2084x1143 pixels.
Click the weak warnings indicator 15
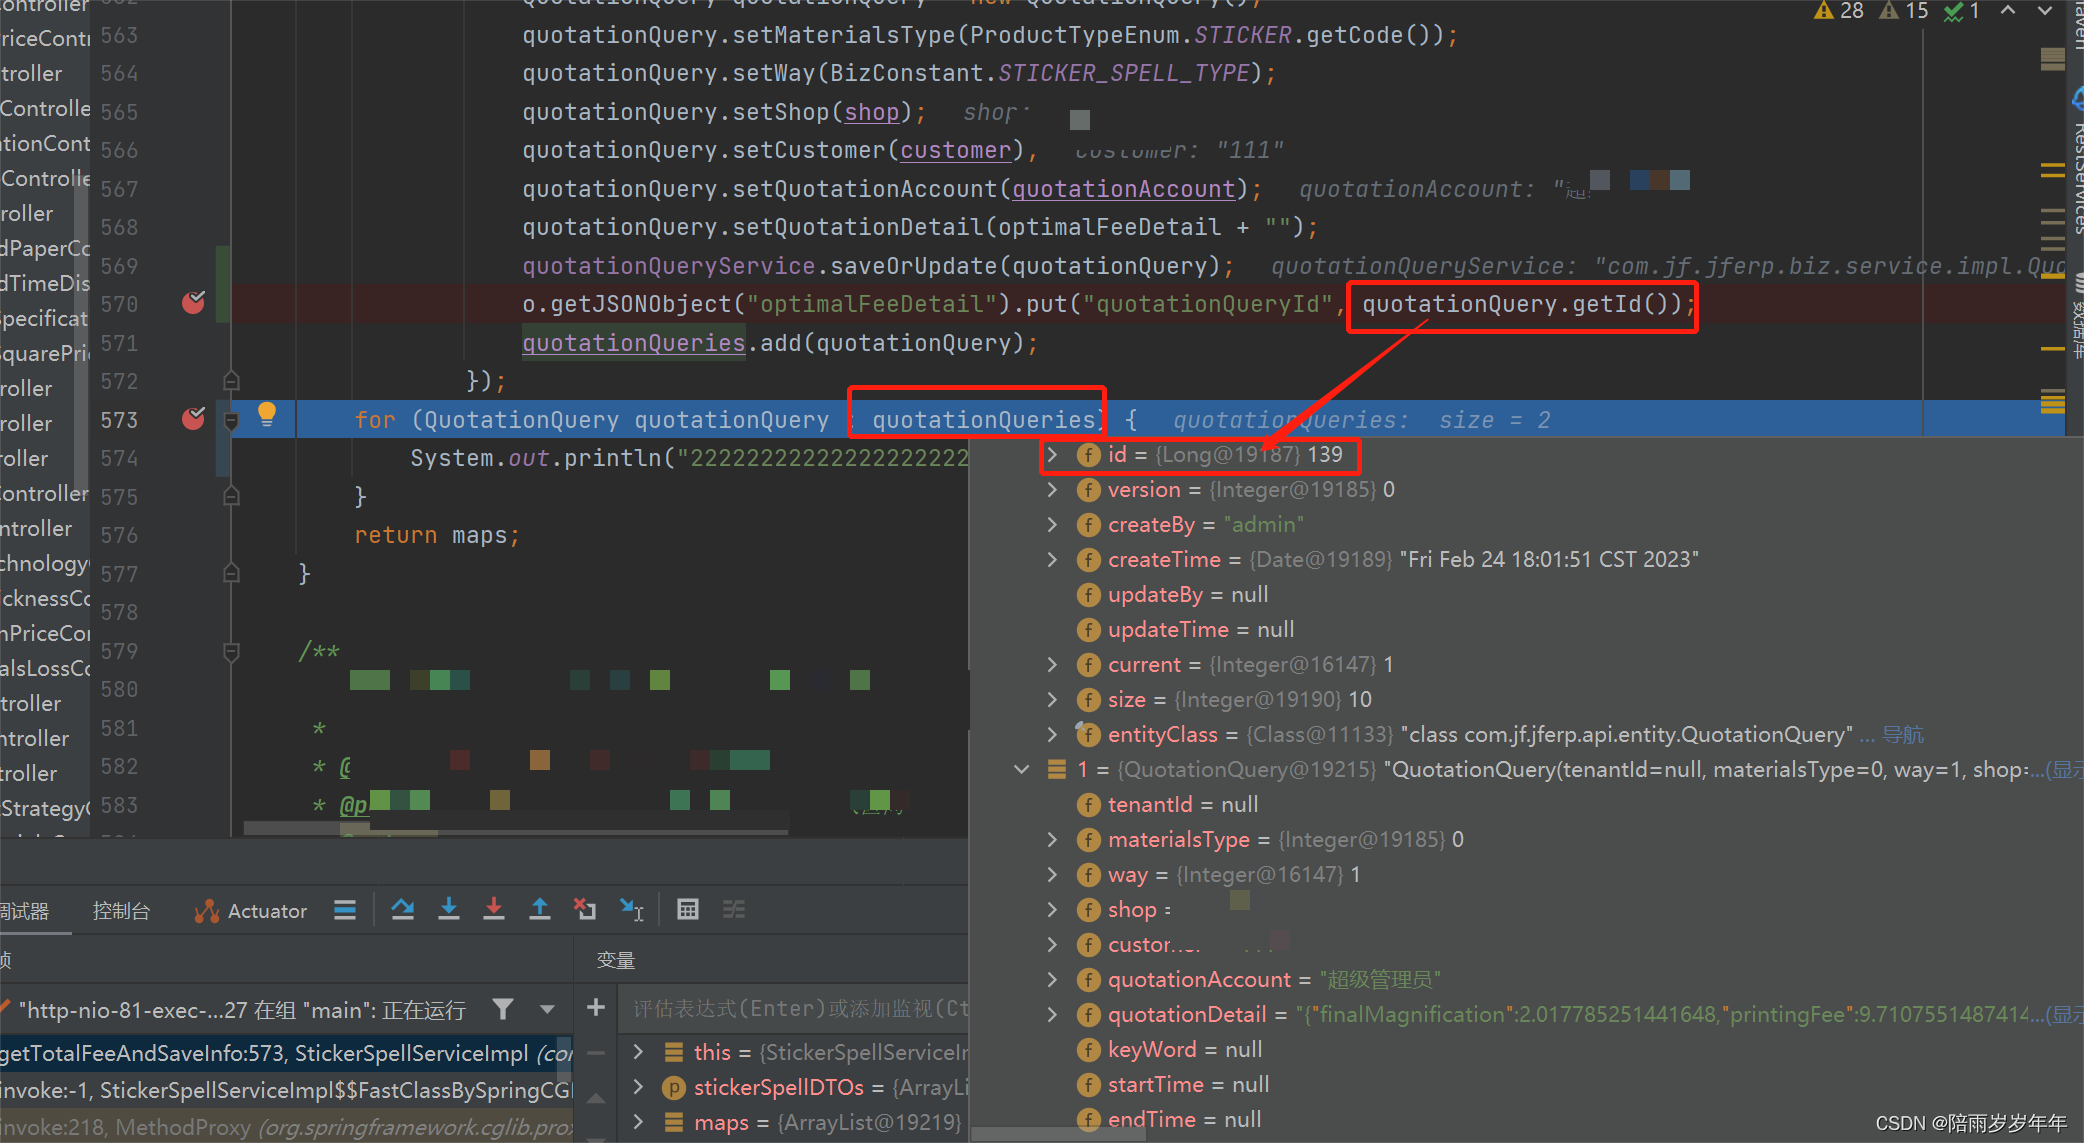point(1904,11)
